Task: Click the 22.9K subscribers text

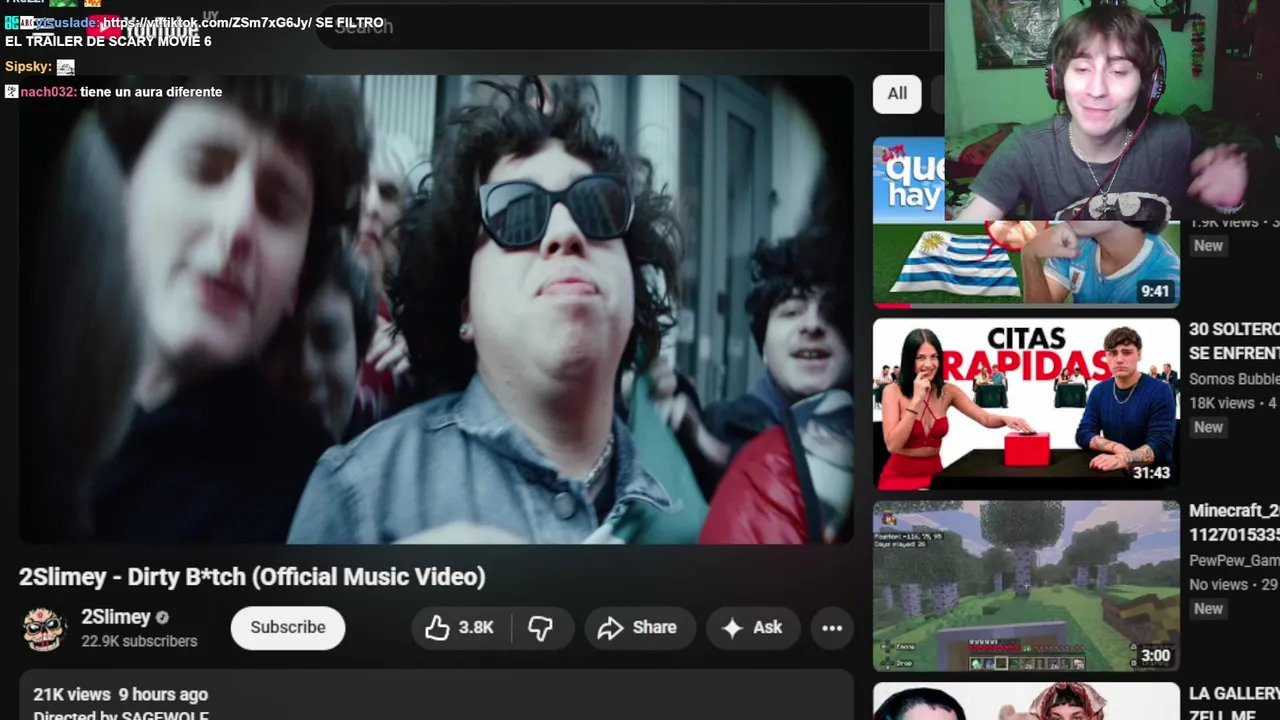Action: [x=139, y=641]
